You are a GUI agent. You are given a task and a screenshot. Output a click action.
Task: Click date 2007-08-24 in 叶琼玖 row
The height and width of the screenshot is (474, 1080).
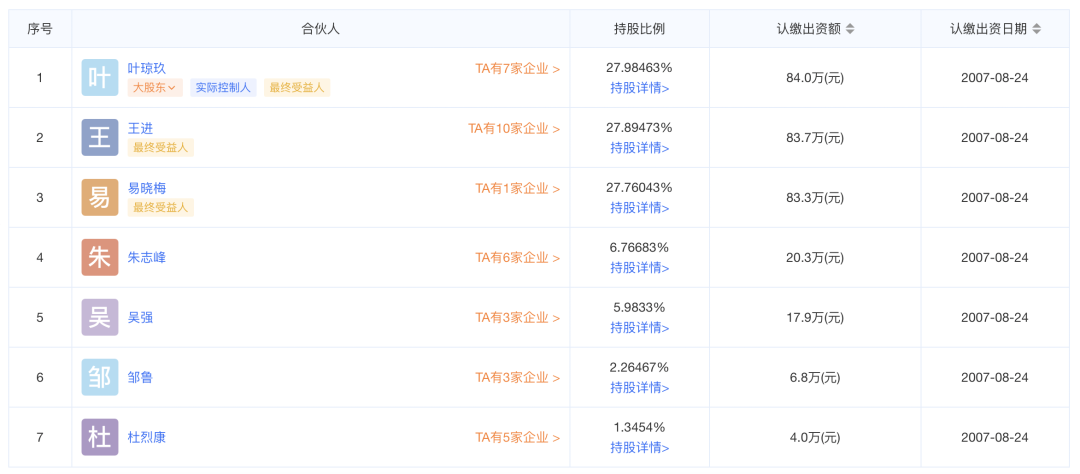click(995, 78)
